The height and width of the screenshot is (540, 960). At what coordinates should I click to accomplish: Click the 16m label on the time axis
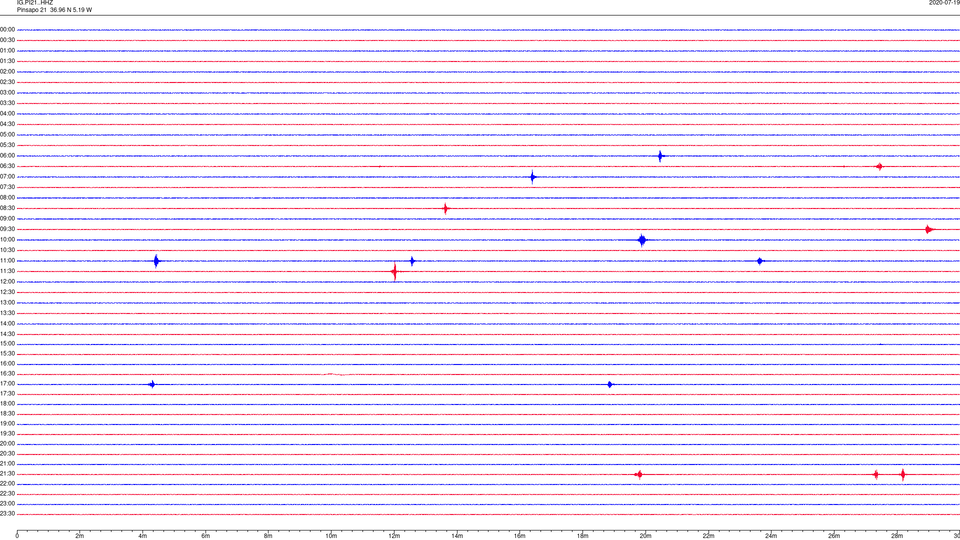[520, 536]
